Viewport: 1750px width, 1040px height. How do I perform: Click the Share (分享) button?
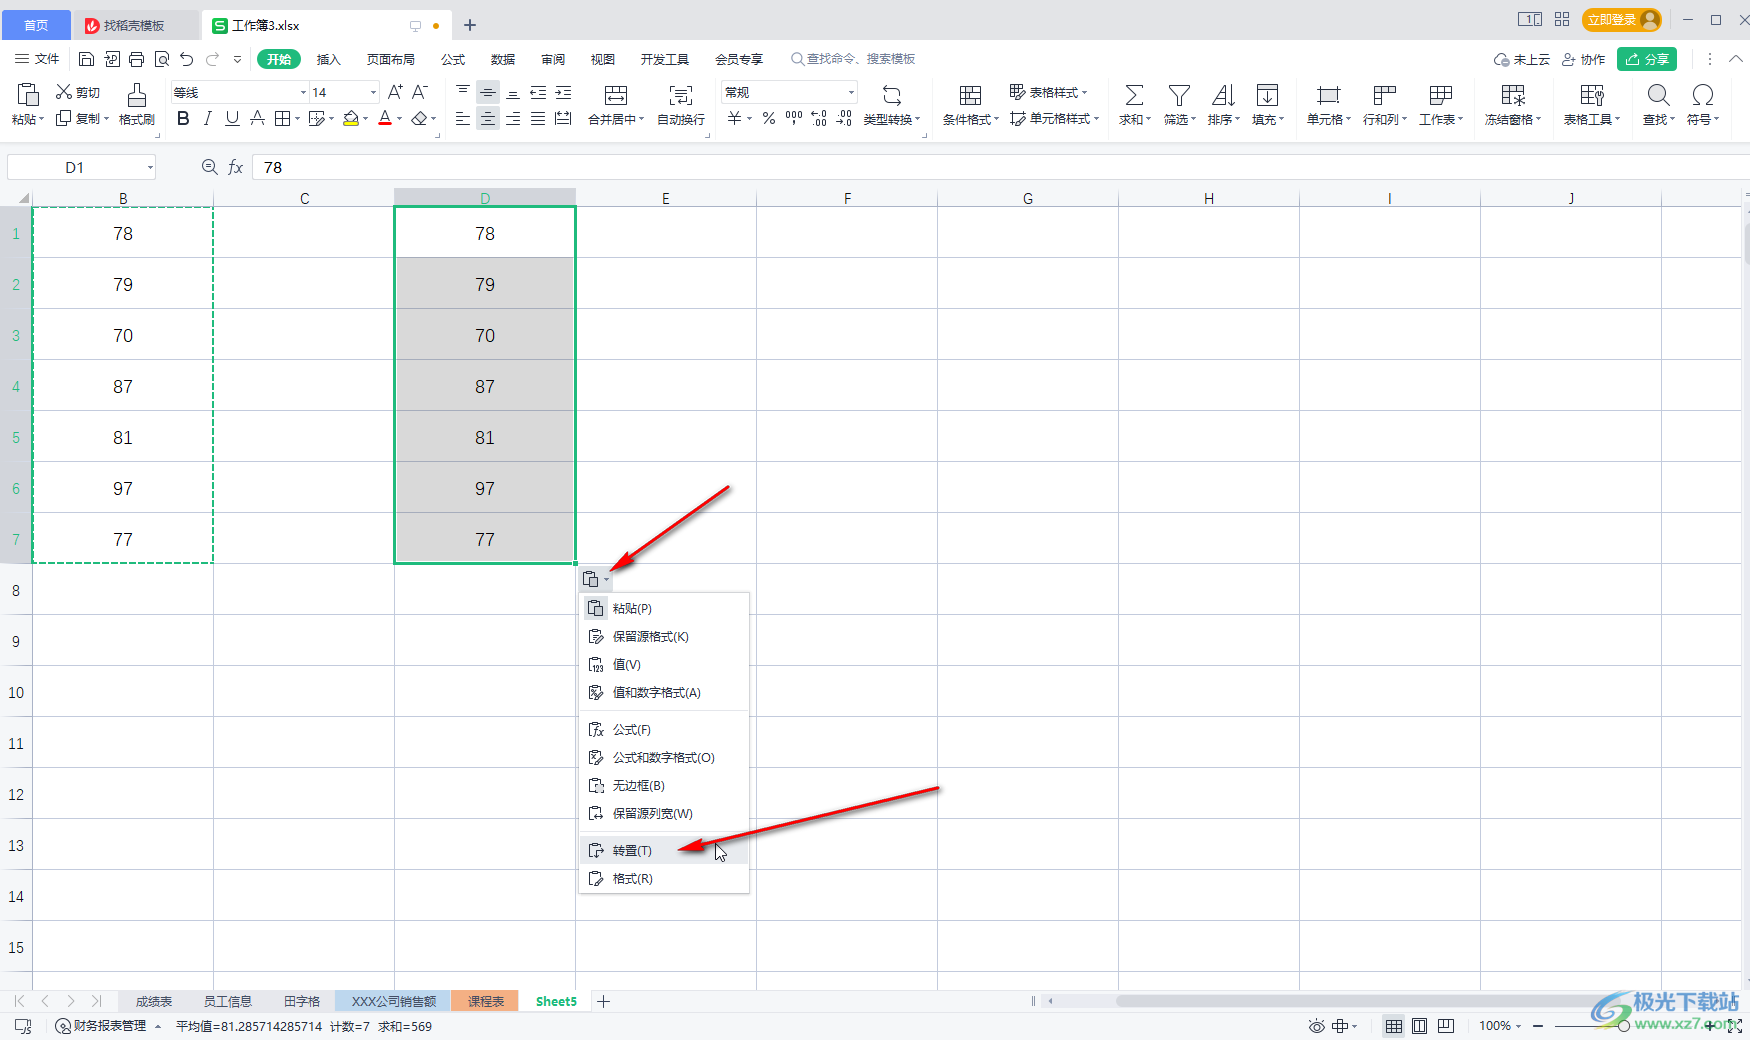(1647, 59)
